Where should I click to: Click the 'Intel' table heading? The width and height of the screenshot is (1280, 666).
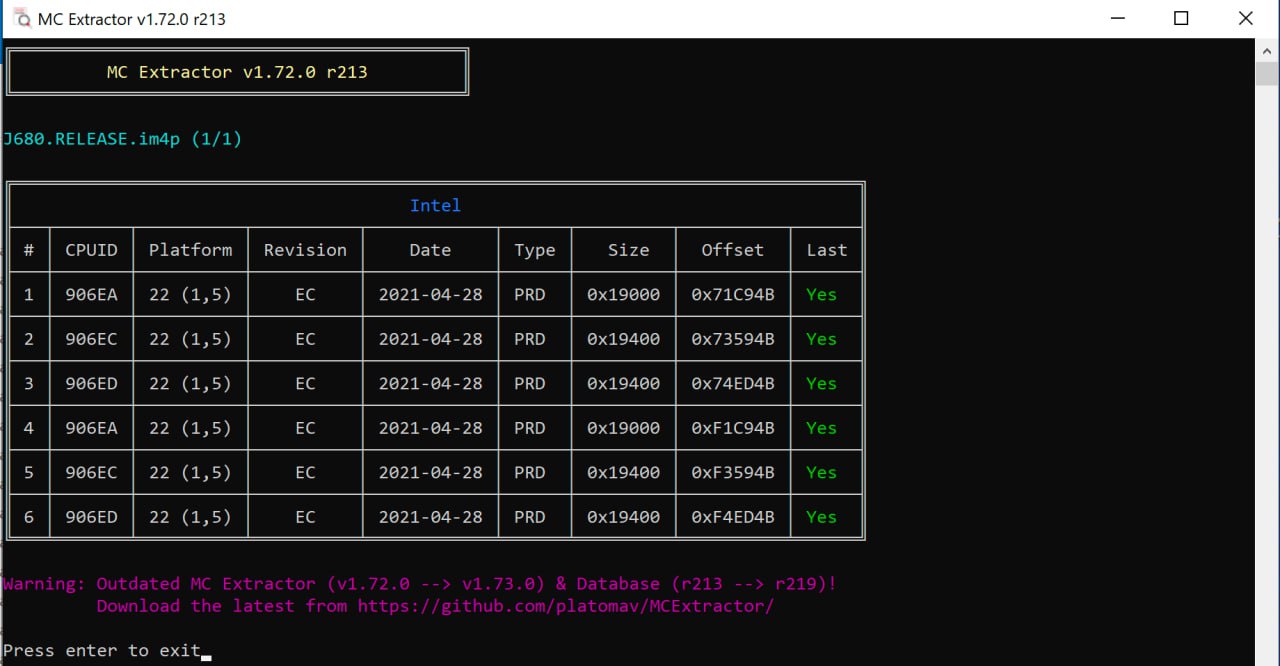(435, 205)
